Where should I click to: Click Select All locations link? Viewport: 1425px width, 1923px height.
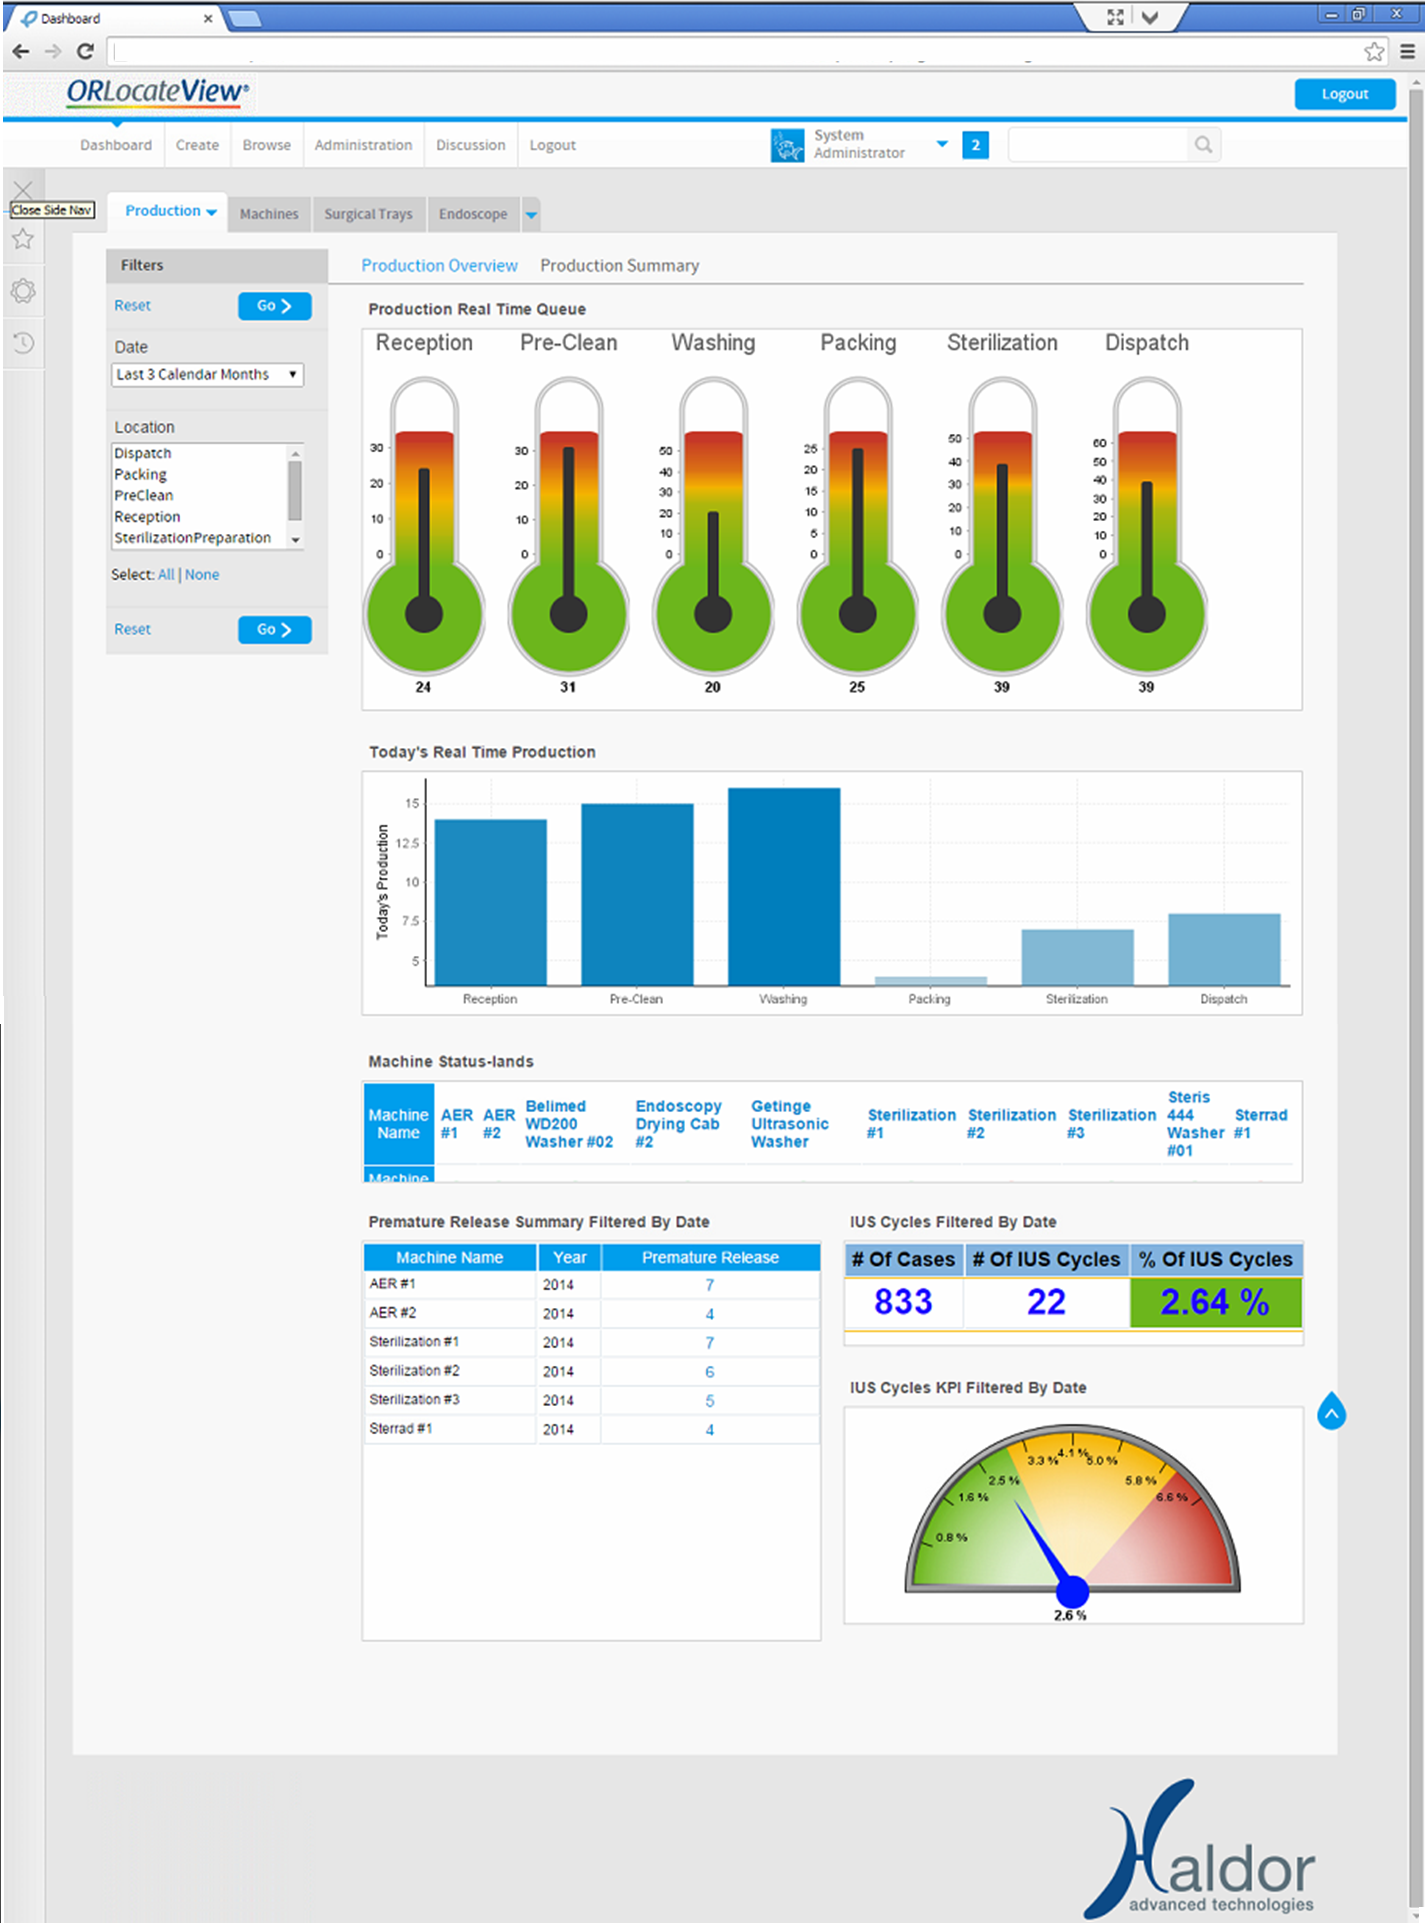pyautogui.click(x=166, y=575)
